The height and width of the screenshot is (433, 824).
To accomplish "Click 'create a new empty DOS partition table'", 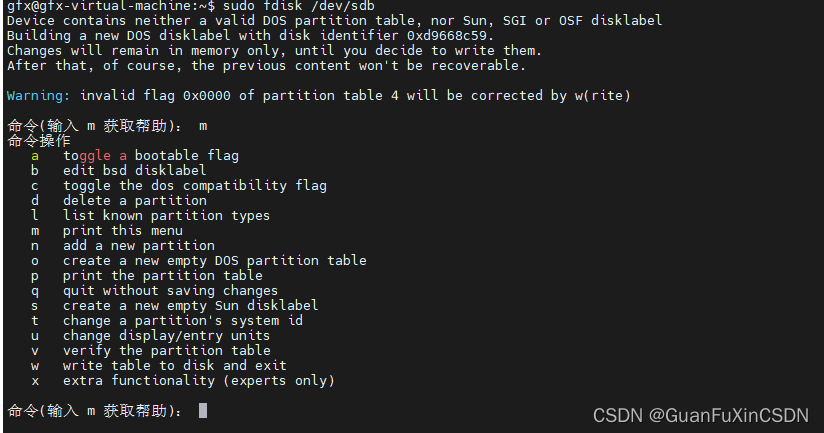I will click(214, 260).
